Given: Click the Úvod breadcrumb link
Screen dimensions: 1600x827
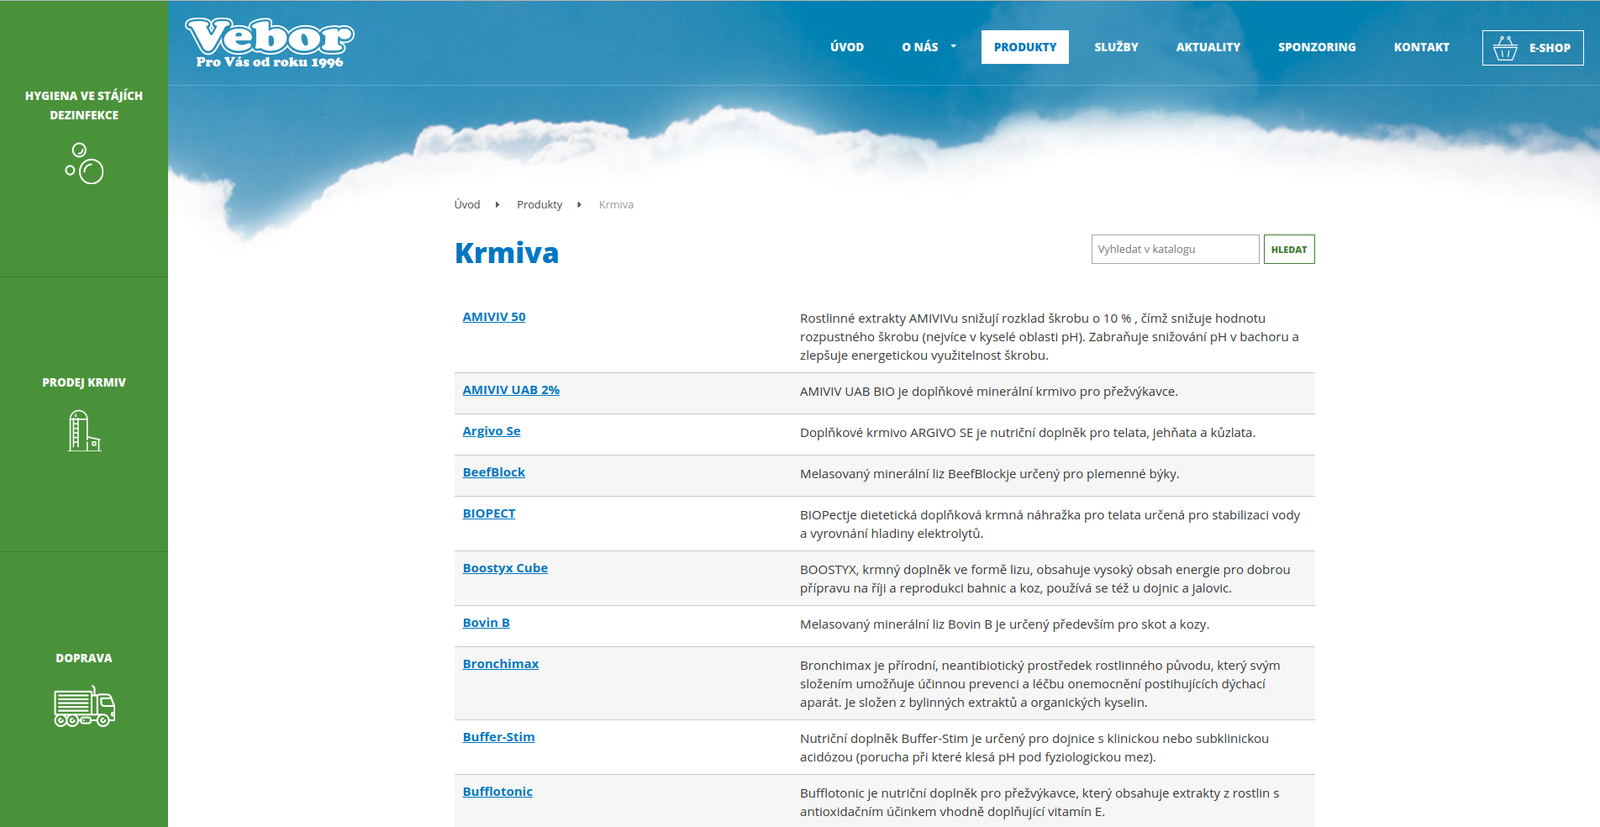Looking at the screenshot, I should tap(467, 205).
